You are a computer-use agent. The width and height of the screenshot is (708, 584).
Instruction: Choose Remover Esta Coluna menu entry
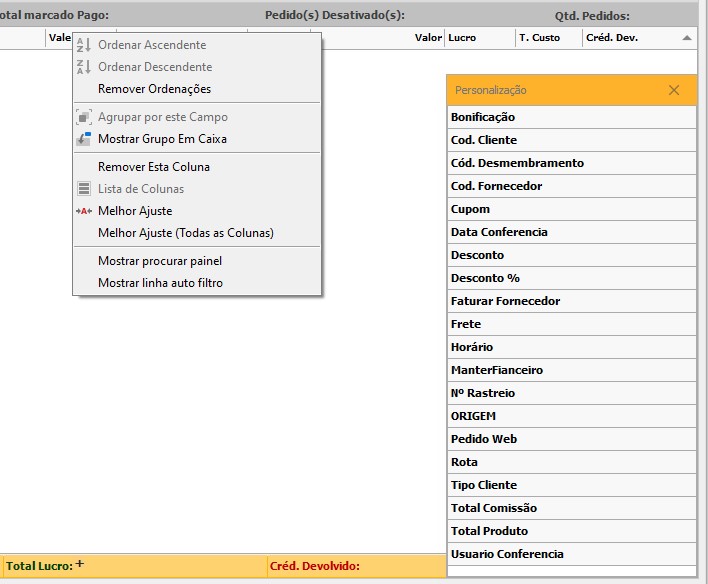click(x=154, y=167)
